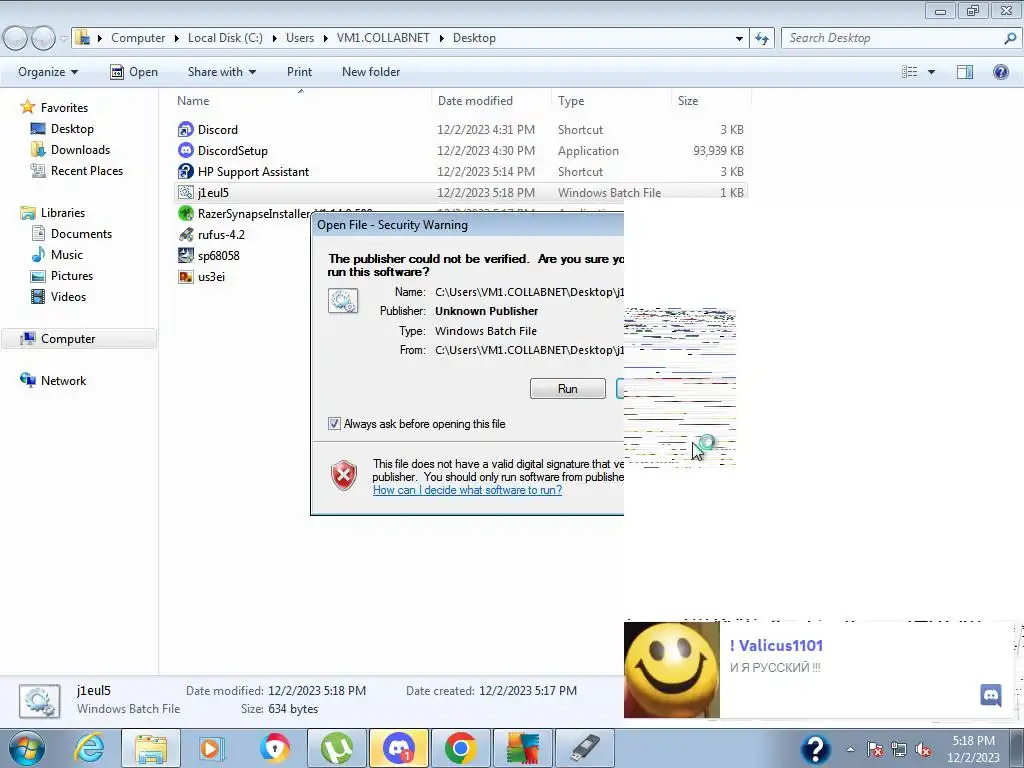Screen dimensions: 1024x768
Task: Open the muted volume tray icon
Action: pos(923,750)
